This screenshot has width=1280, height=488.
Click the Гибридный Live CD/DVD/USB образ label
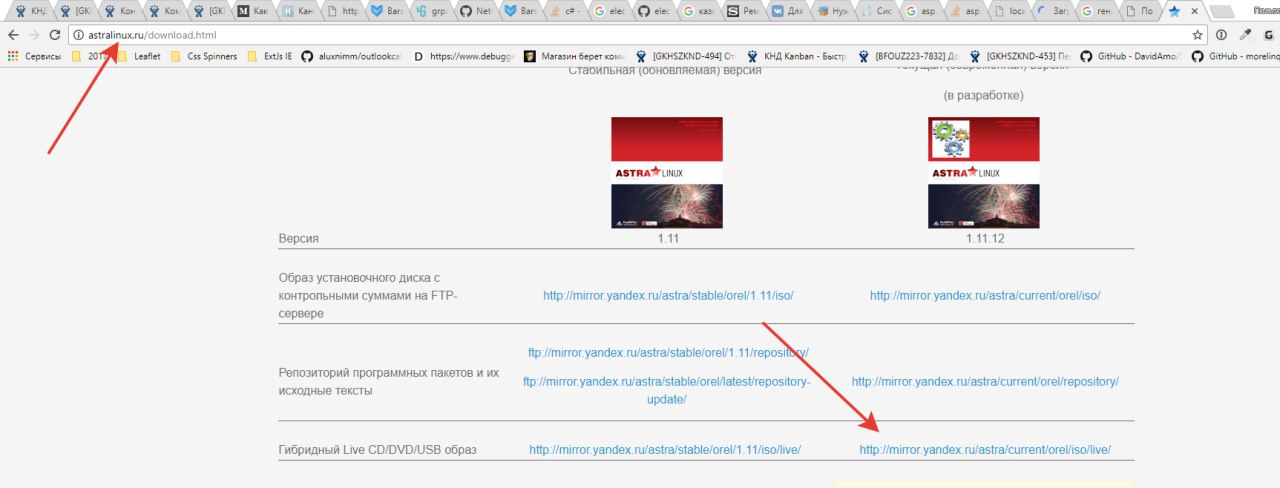(378, 450)
